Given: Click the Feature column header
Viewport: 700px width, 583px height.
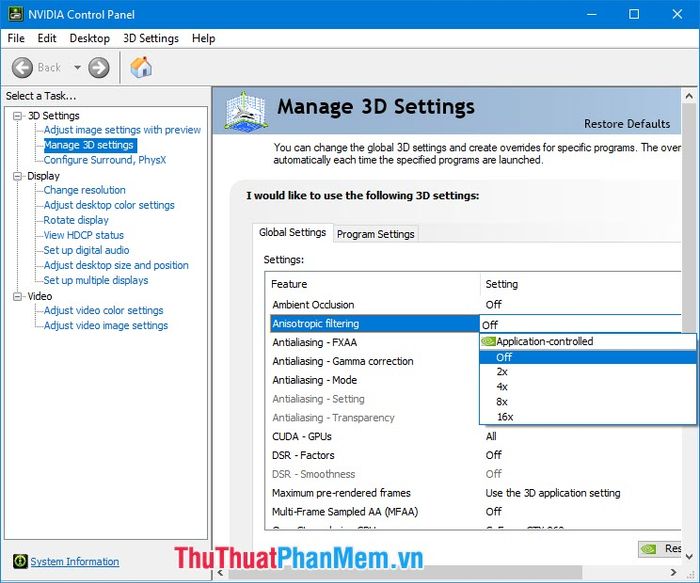Looking at the screenshot, I should pos(373,284).
